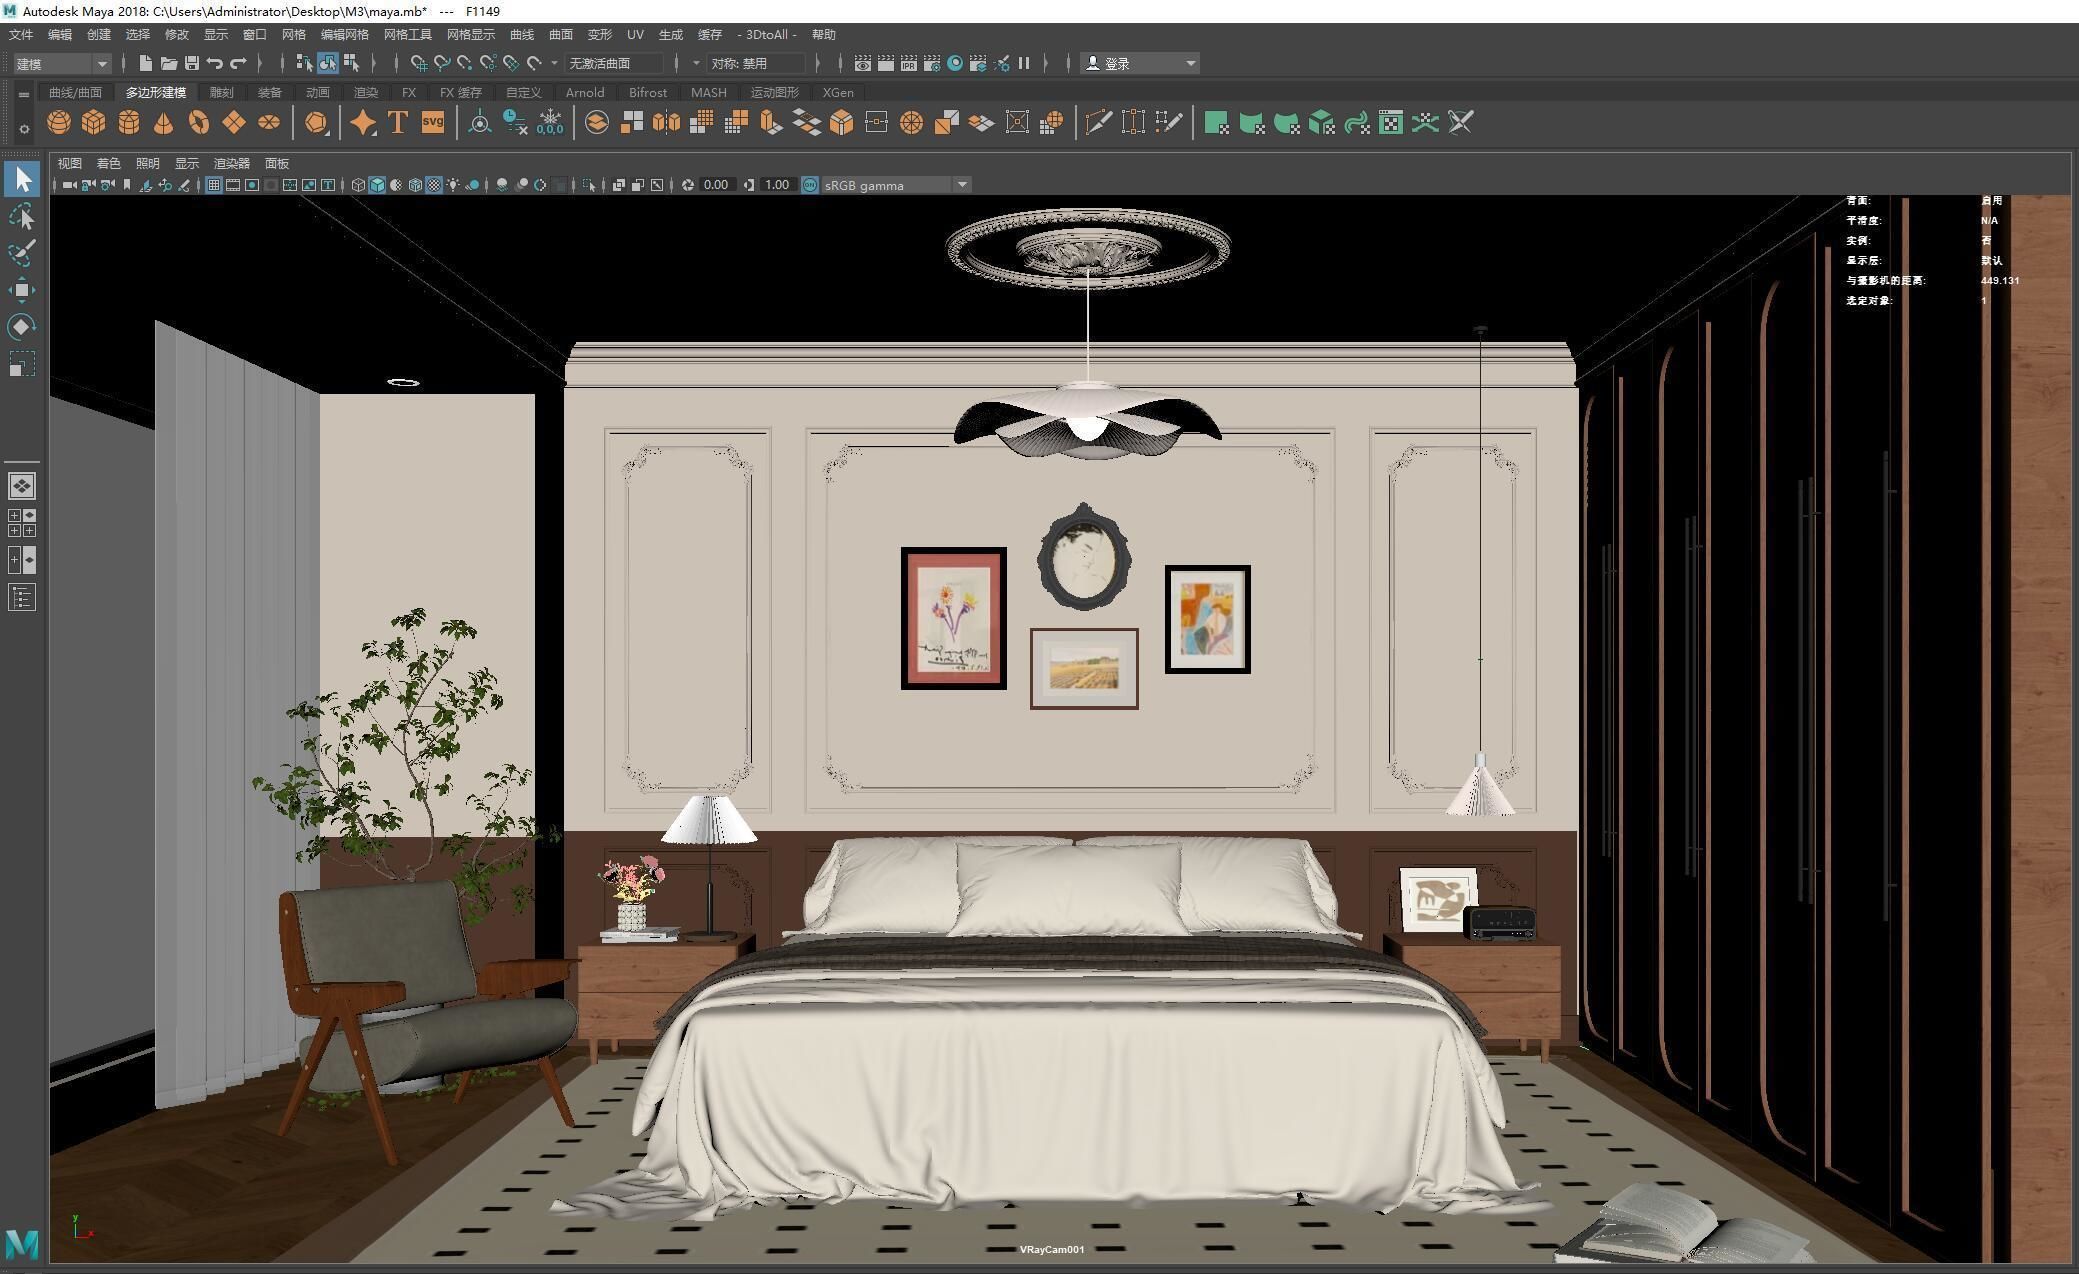Screen dimensions: 2079x1274
Task: Create a polygon disc from shelf
Action: point(269,123)
